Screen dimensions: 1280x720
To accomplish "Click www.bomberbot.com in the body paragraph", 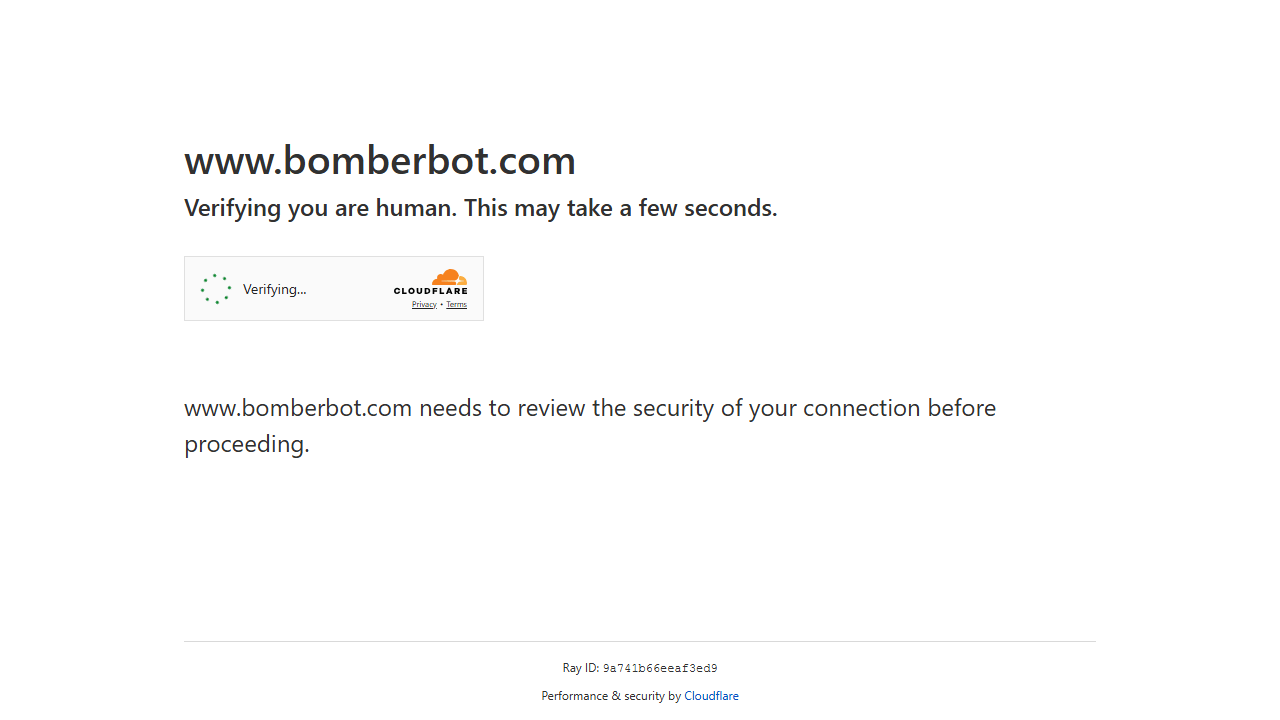I will [x=298, y=409].
